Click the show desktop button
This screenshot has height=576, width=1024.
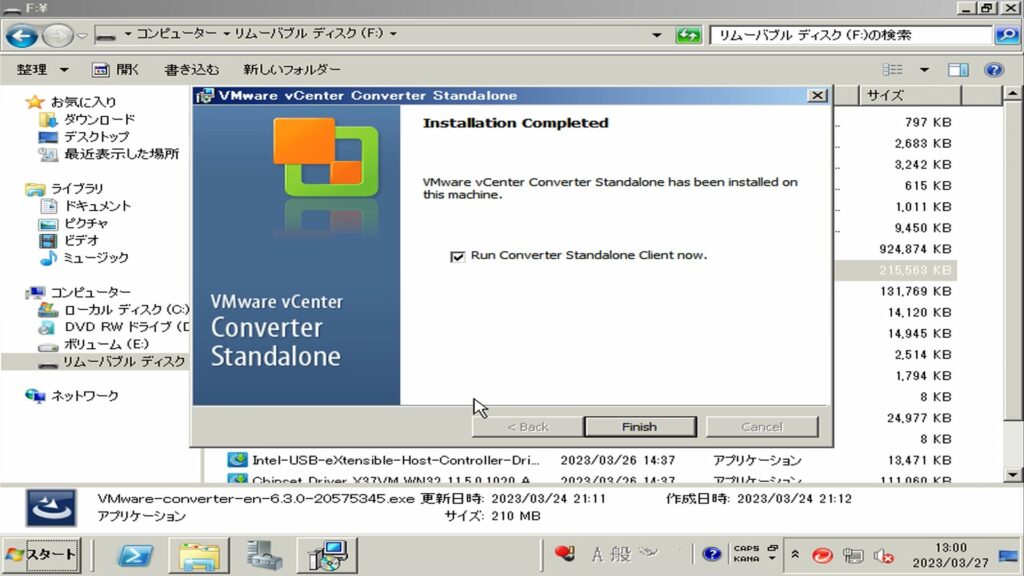click(1009, 556)
